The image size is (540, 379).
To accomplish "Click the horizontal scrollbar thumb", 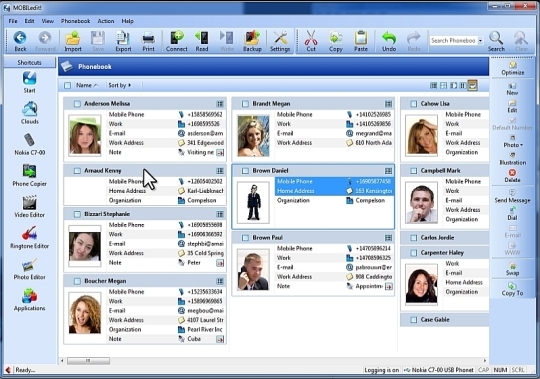I will (89, 361).
